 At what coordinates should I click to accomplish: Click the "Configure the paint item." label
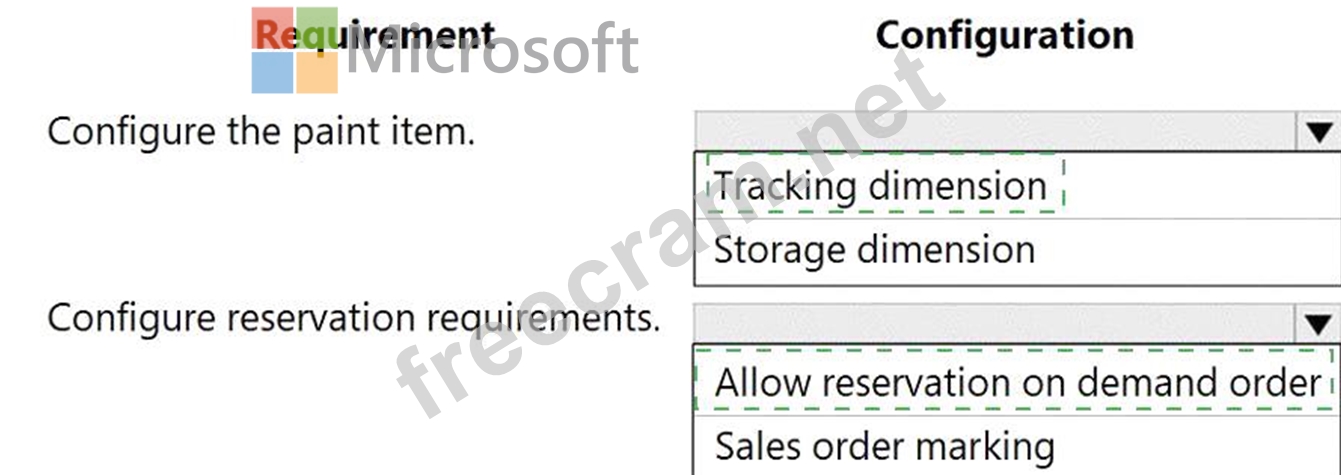(261, 131)
